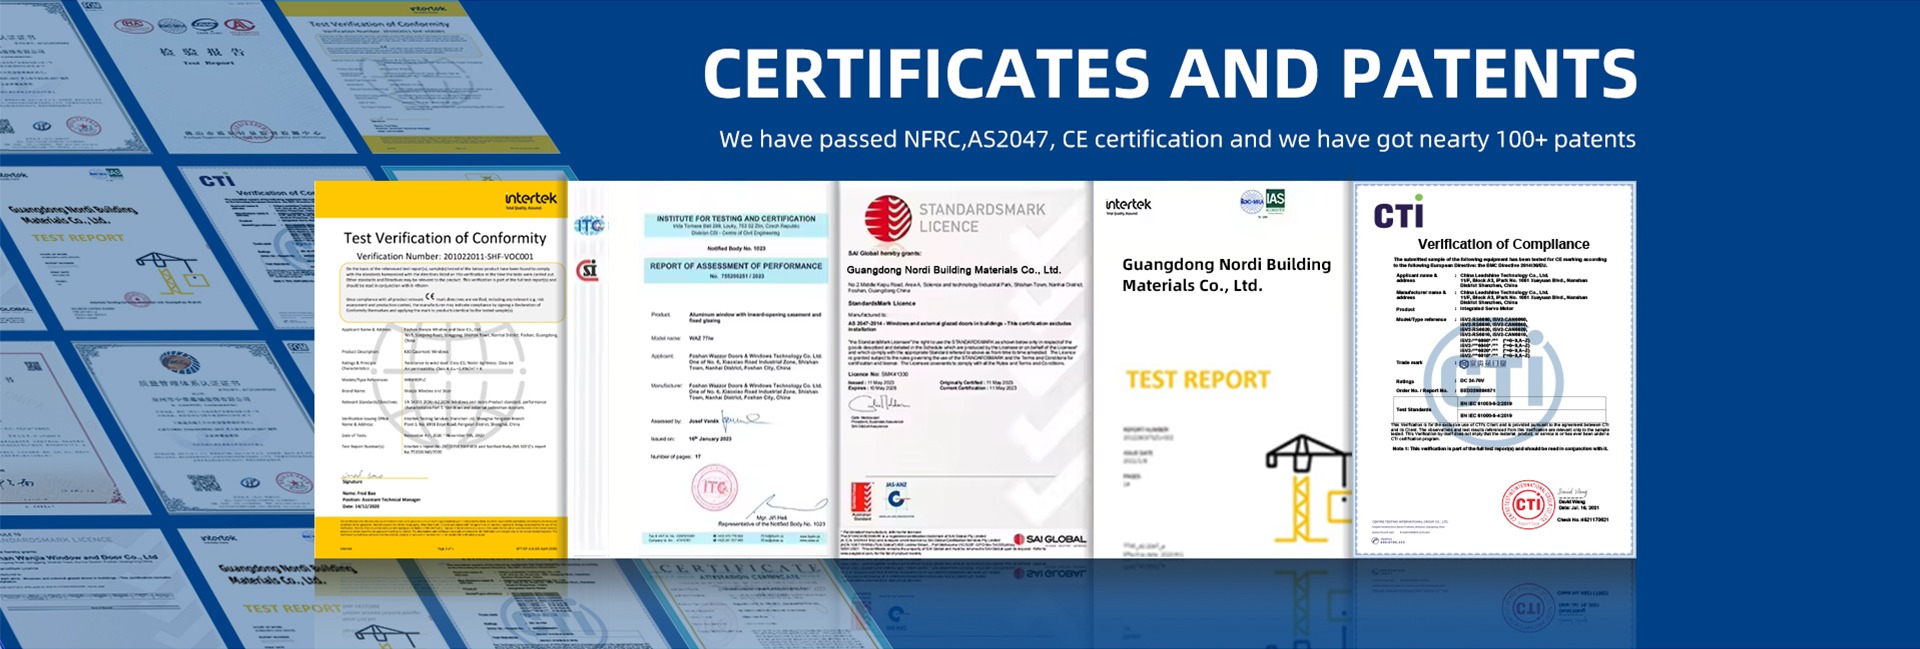The image size is (1920, 649).
Task: Click the green IAS logo on the Nordi certificate
Action: tap(1275, 201)
